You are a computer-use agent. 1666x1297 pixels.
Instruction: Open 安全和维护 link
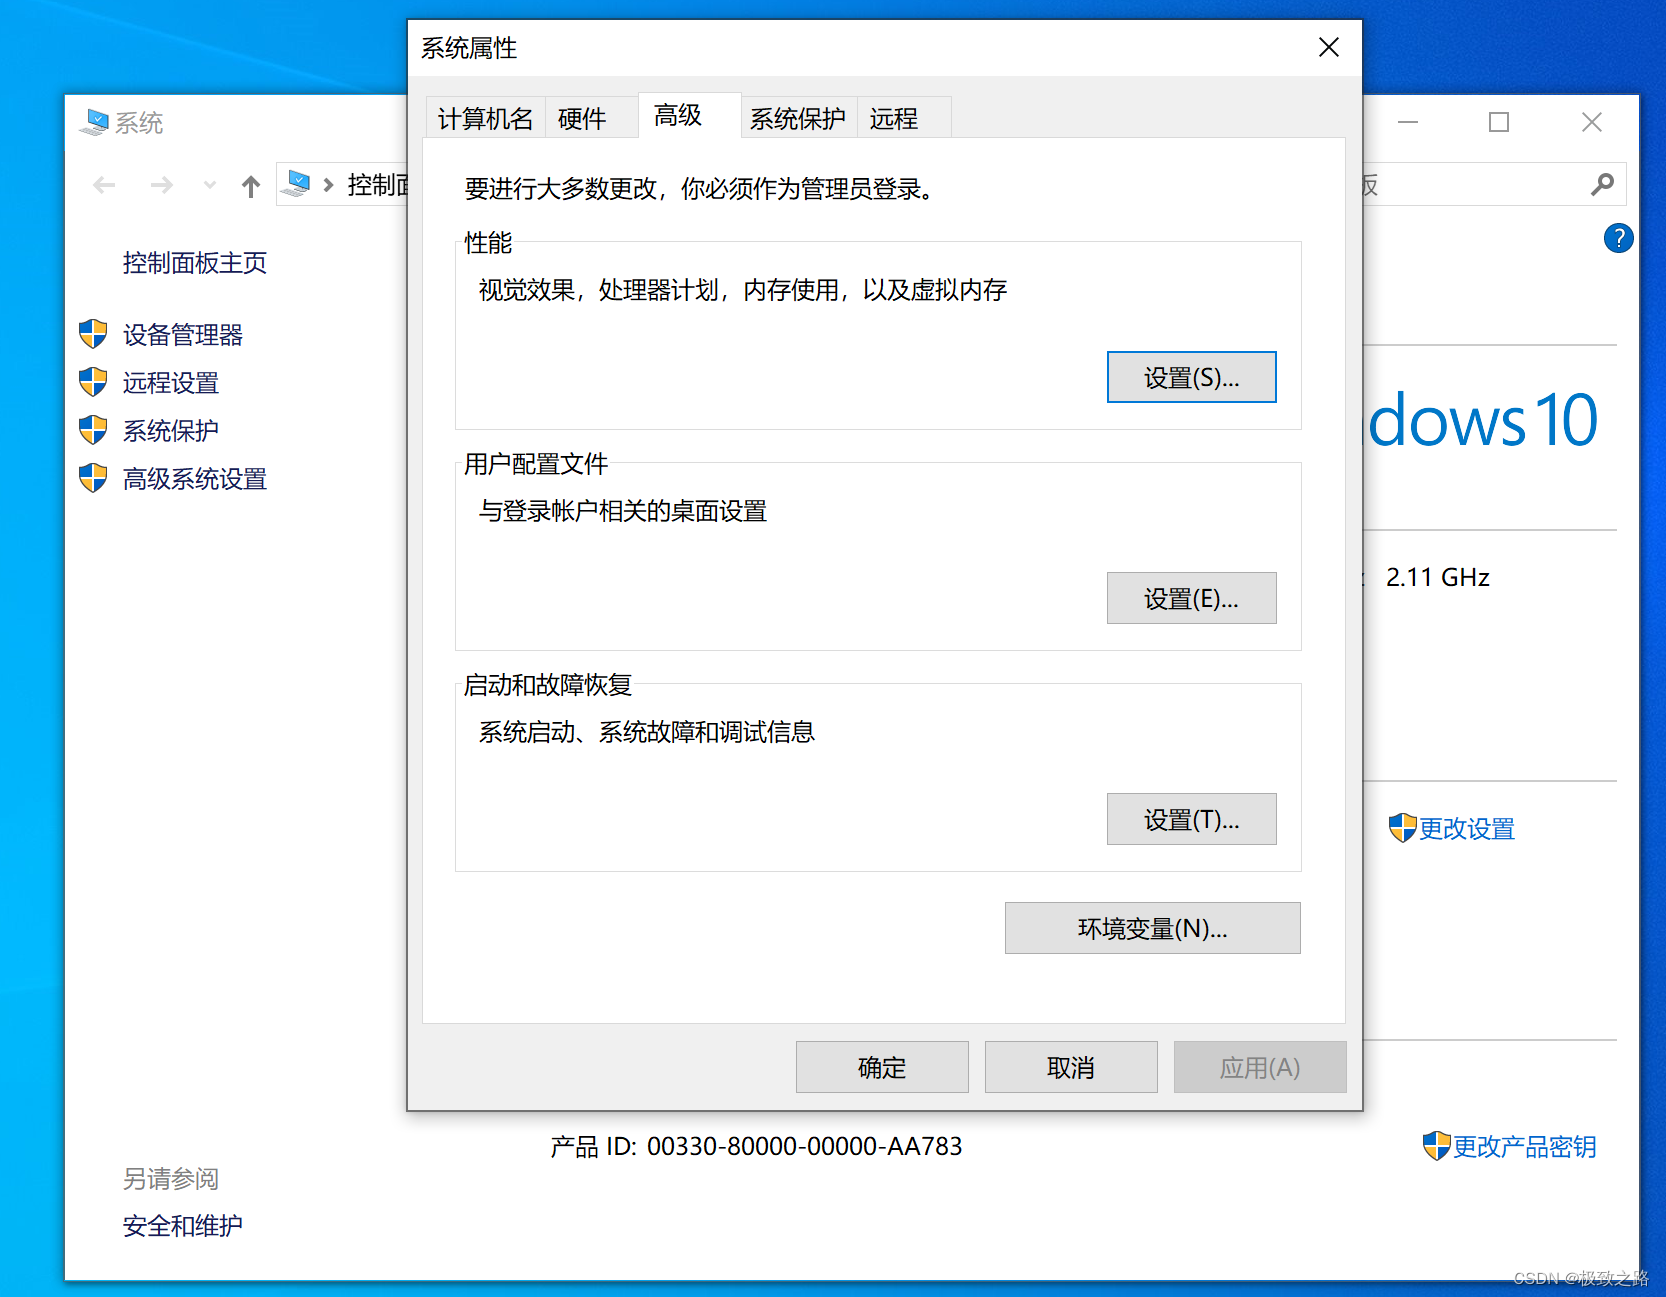183,1226
